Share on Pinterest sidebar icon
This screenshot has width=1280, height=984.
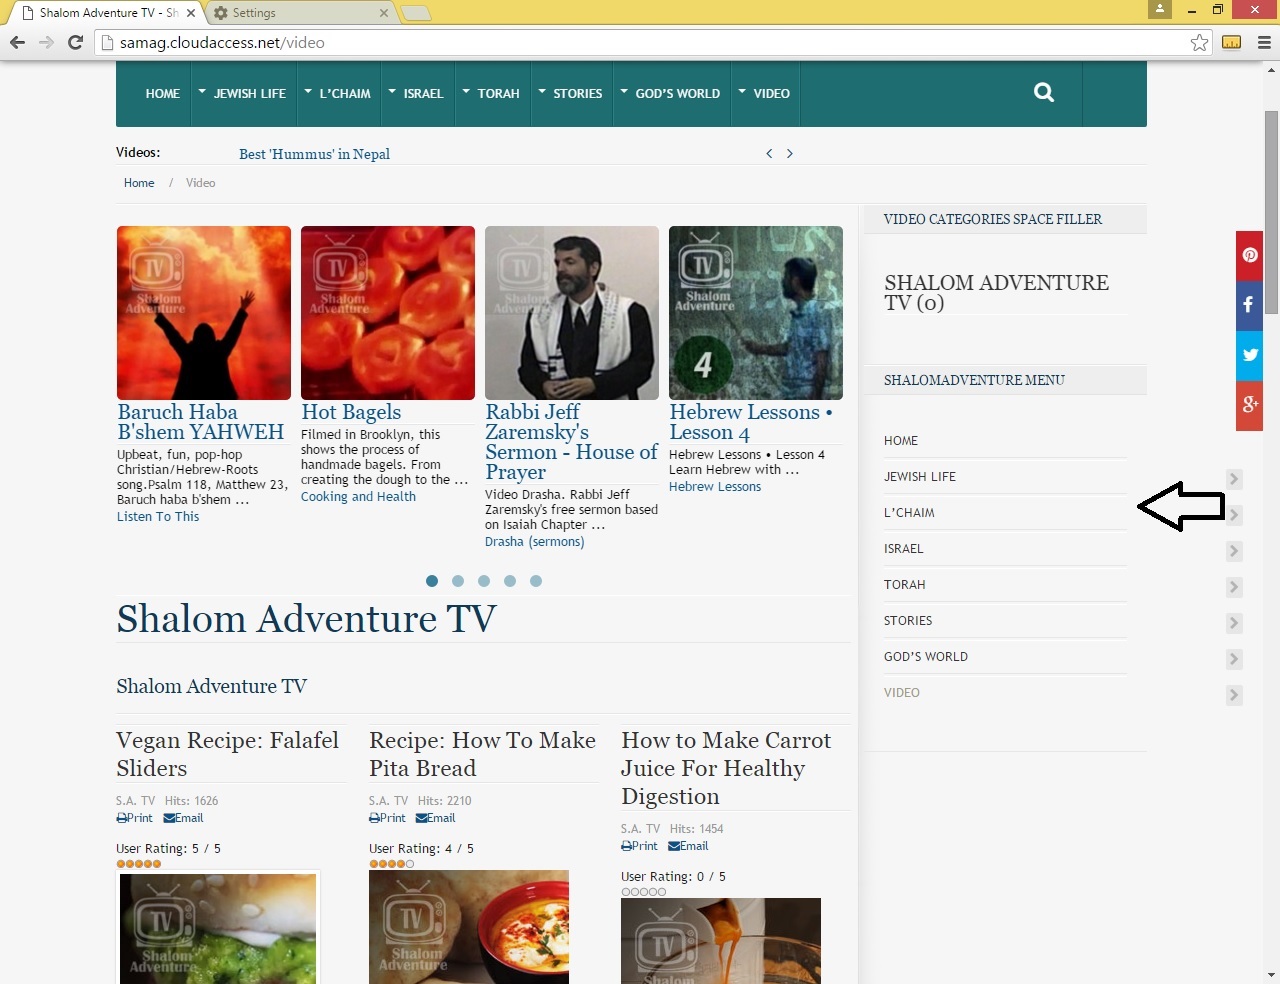[1250, 255]
